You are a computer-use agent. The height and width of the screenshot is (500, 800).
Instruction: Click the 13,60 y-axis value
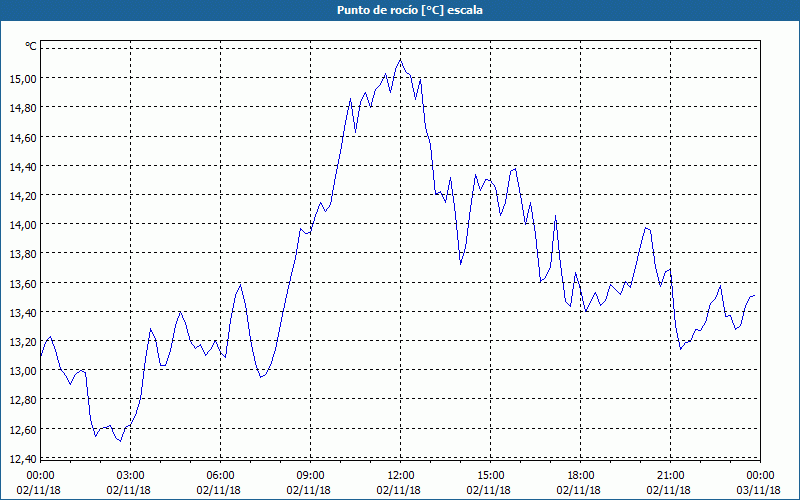click(x=23, y=283)
